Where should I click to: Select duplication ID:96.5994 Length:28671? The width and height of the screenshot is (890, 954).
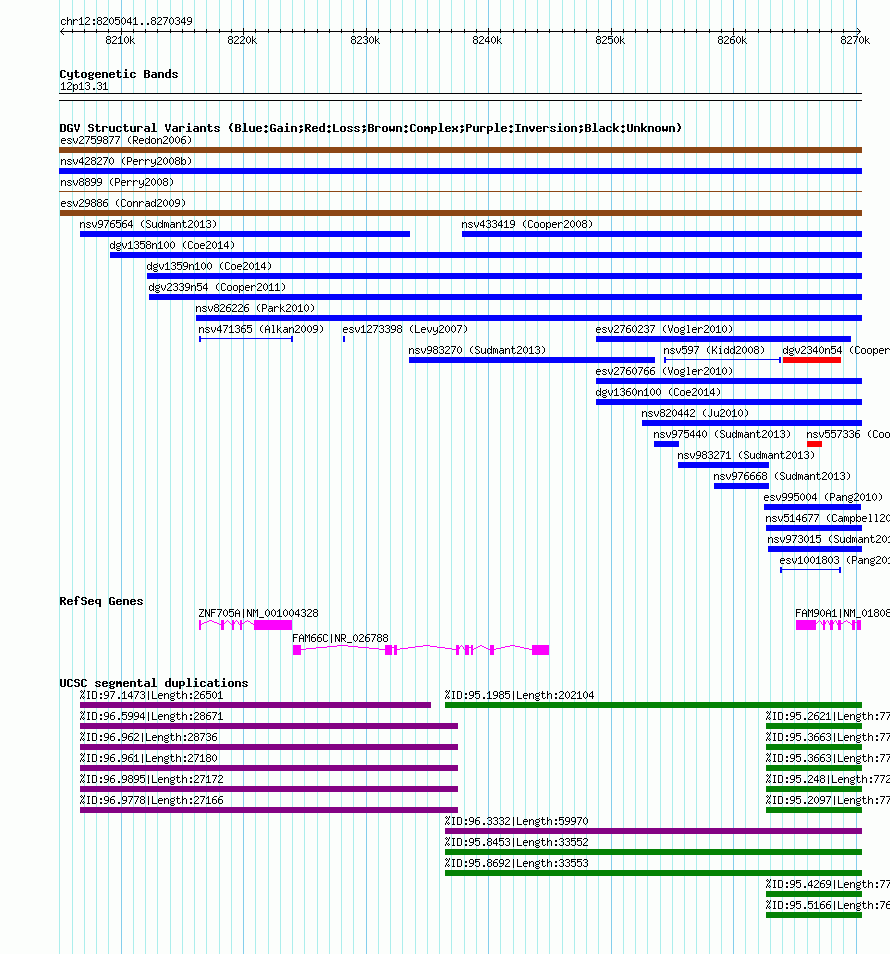click(268, 726)
